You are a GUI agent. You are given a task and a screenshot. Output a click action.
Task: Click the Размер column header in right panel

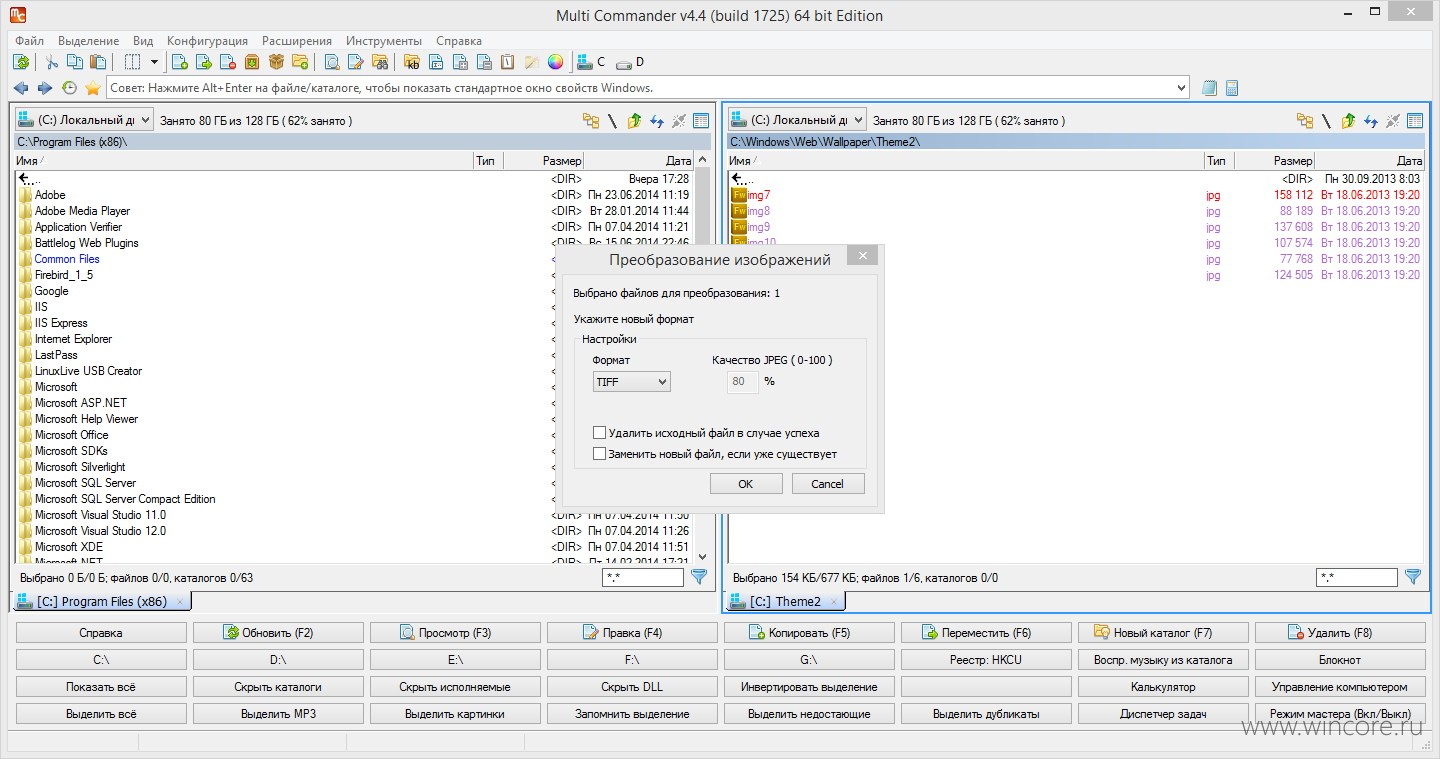(x=1274, y=160)
